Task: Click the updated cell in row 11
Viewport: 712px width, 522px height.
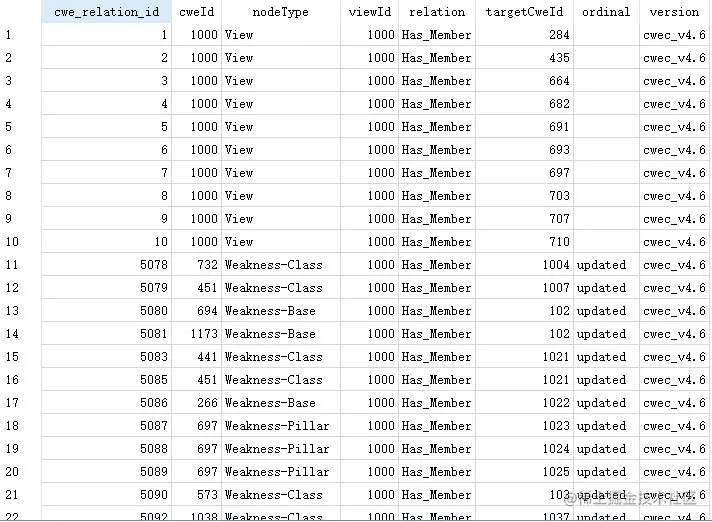Action: 606,265
